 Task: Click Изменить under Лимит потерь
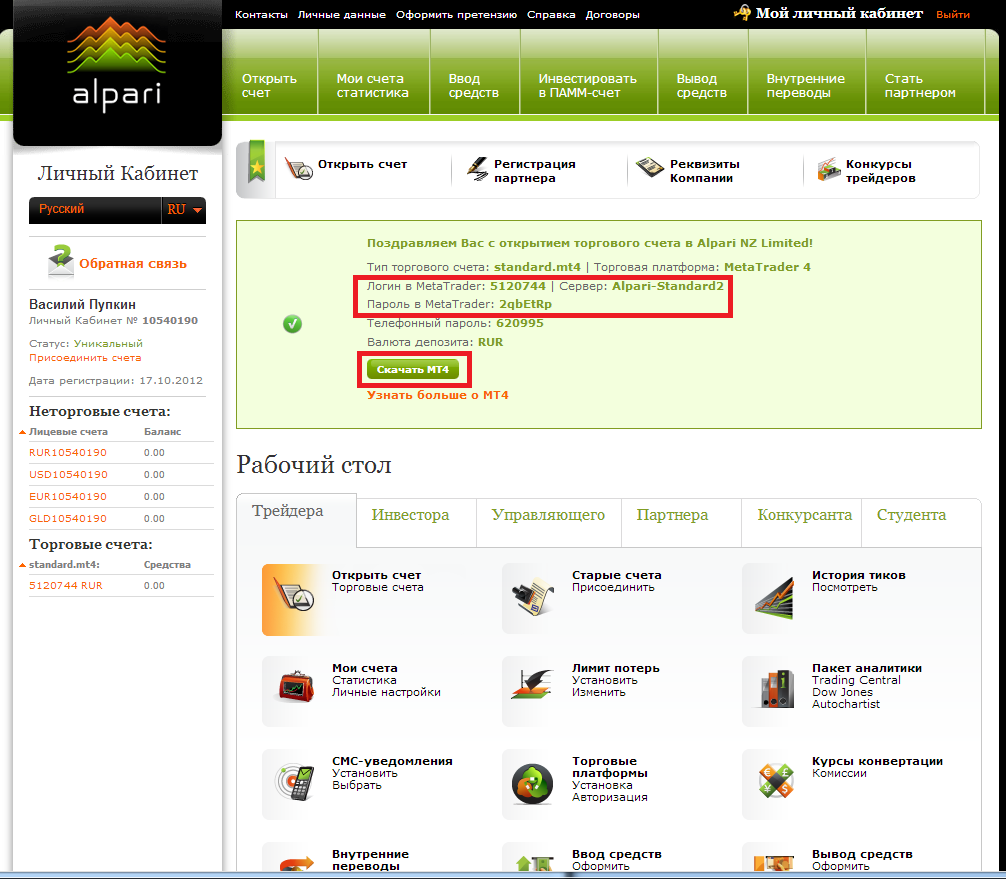[599, 692]
